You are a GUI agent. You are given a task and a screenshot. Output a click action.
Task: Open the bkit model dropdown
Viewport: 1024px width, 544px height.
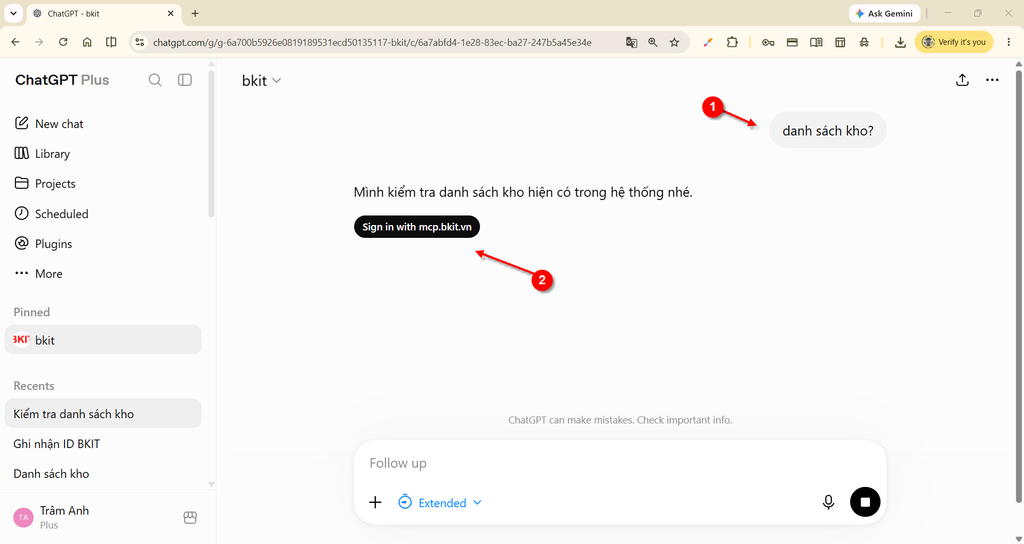[x=261, y=80]
